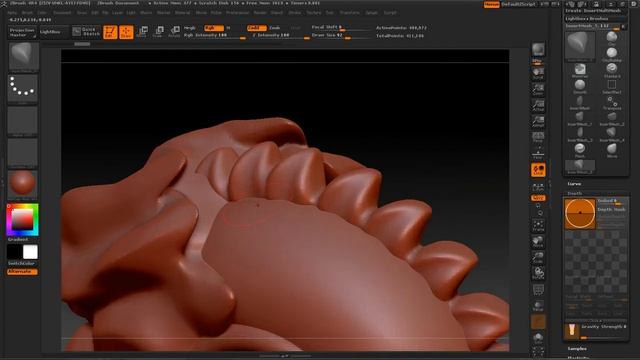Activate the Move transform mode in top shelf

click(x=143, y=31)
